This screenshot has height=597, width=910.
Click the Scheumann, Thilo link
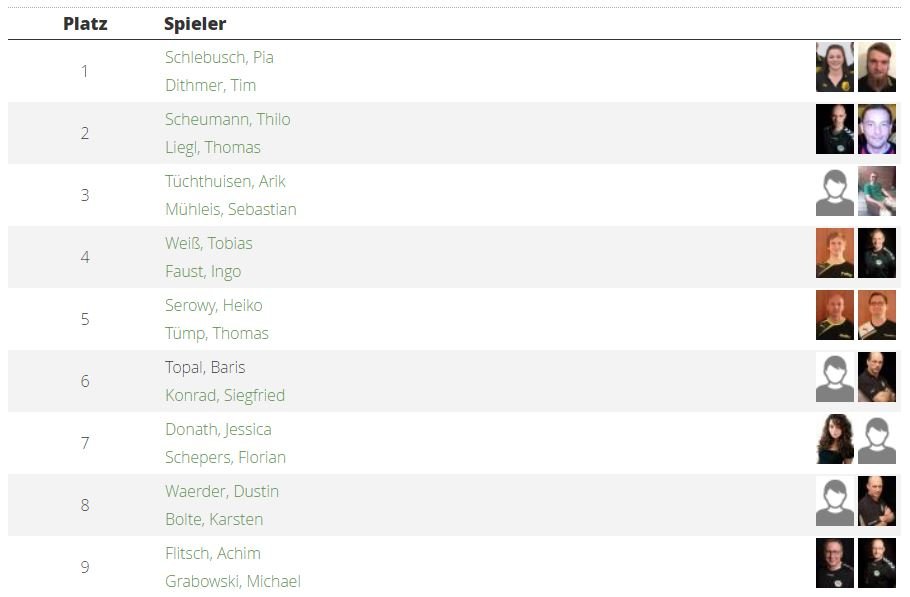coord(227,119)
